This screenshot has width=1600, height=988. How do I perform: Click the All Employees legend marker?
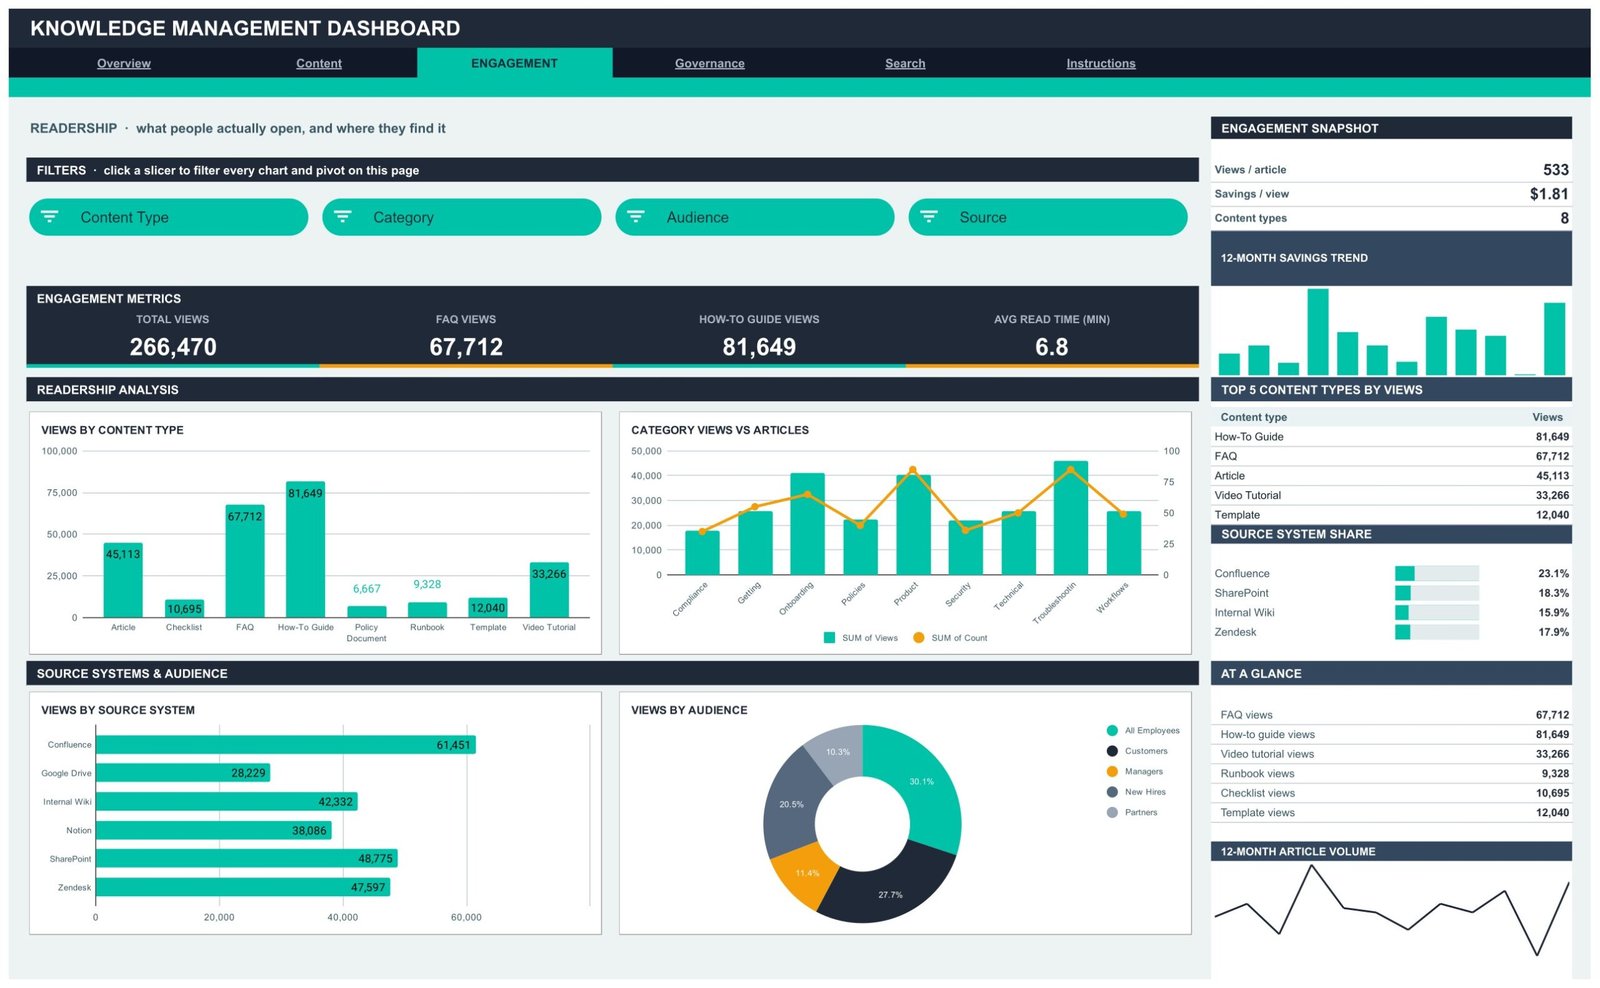pyautogui.click(x=1112, y=731)
